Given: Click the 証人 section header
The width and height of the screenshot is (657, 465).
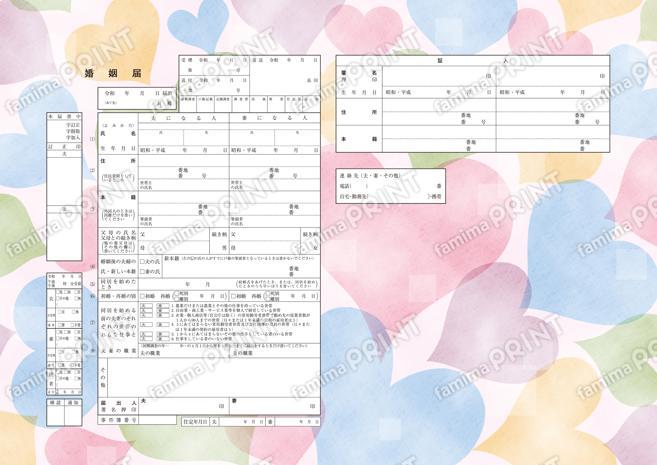Looking at the screenshot, I should click(473, 61).
